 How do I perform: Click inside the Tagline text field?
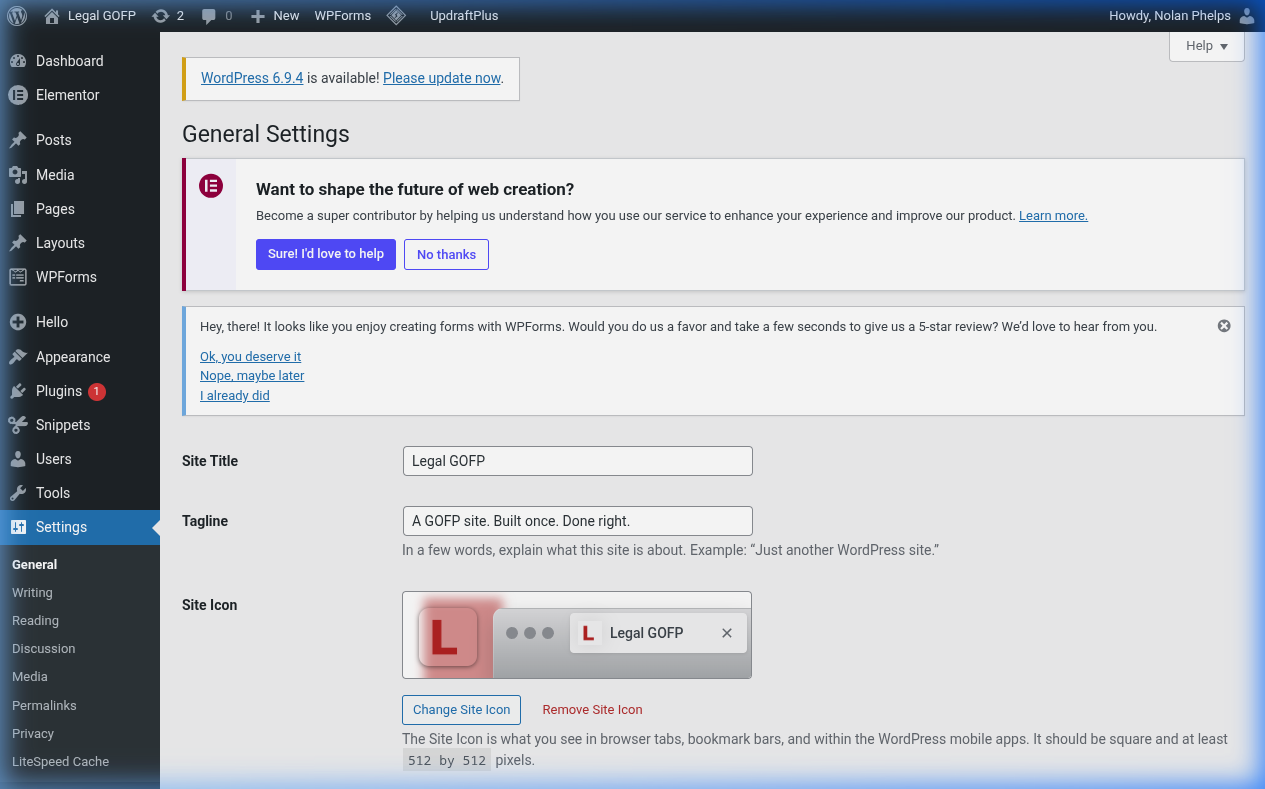tap(577, 520)
